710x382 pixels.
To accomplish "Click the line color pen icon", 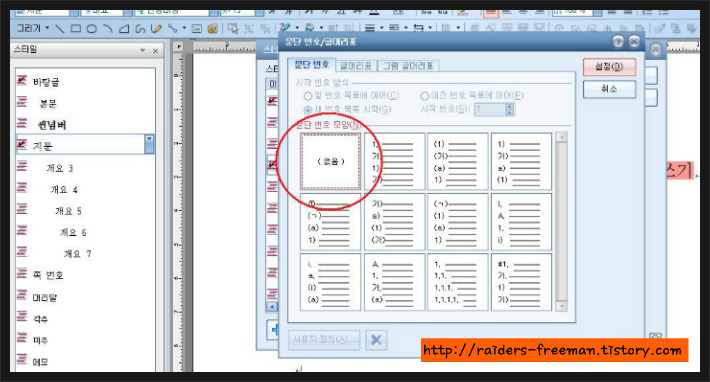I will click(x=285, y=28).
